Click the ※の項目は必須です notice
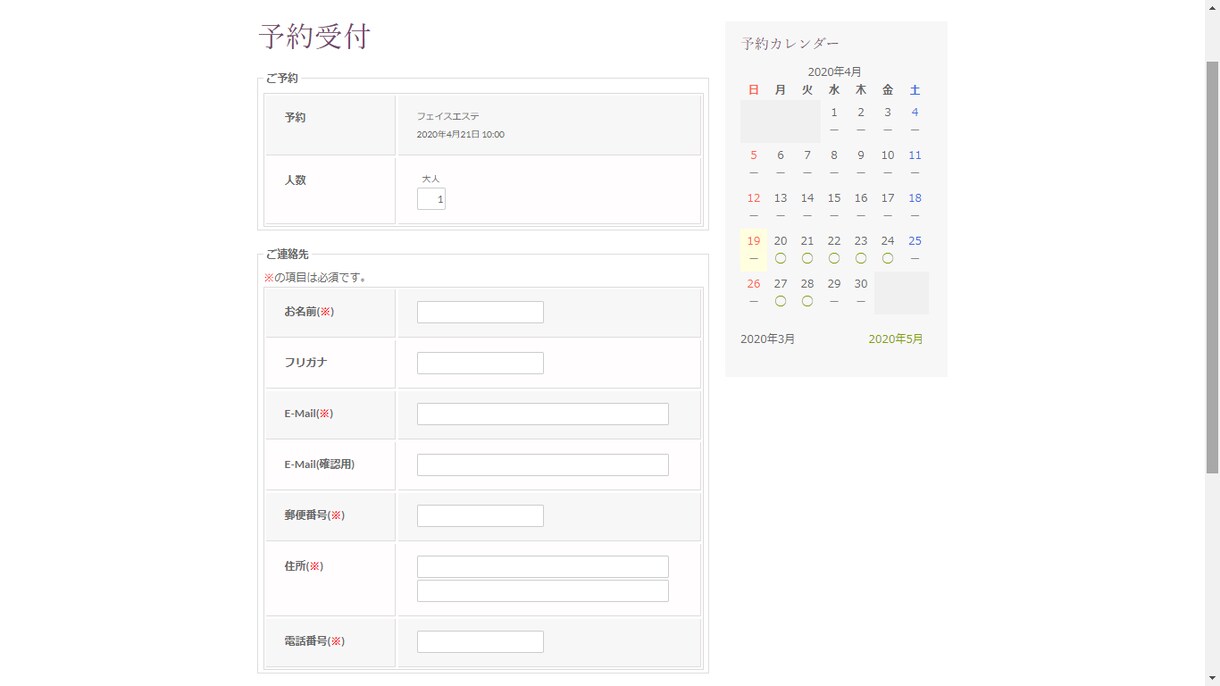The width and height of the screenshot is (1220, 686). 315,277
